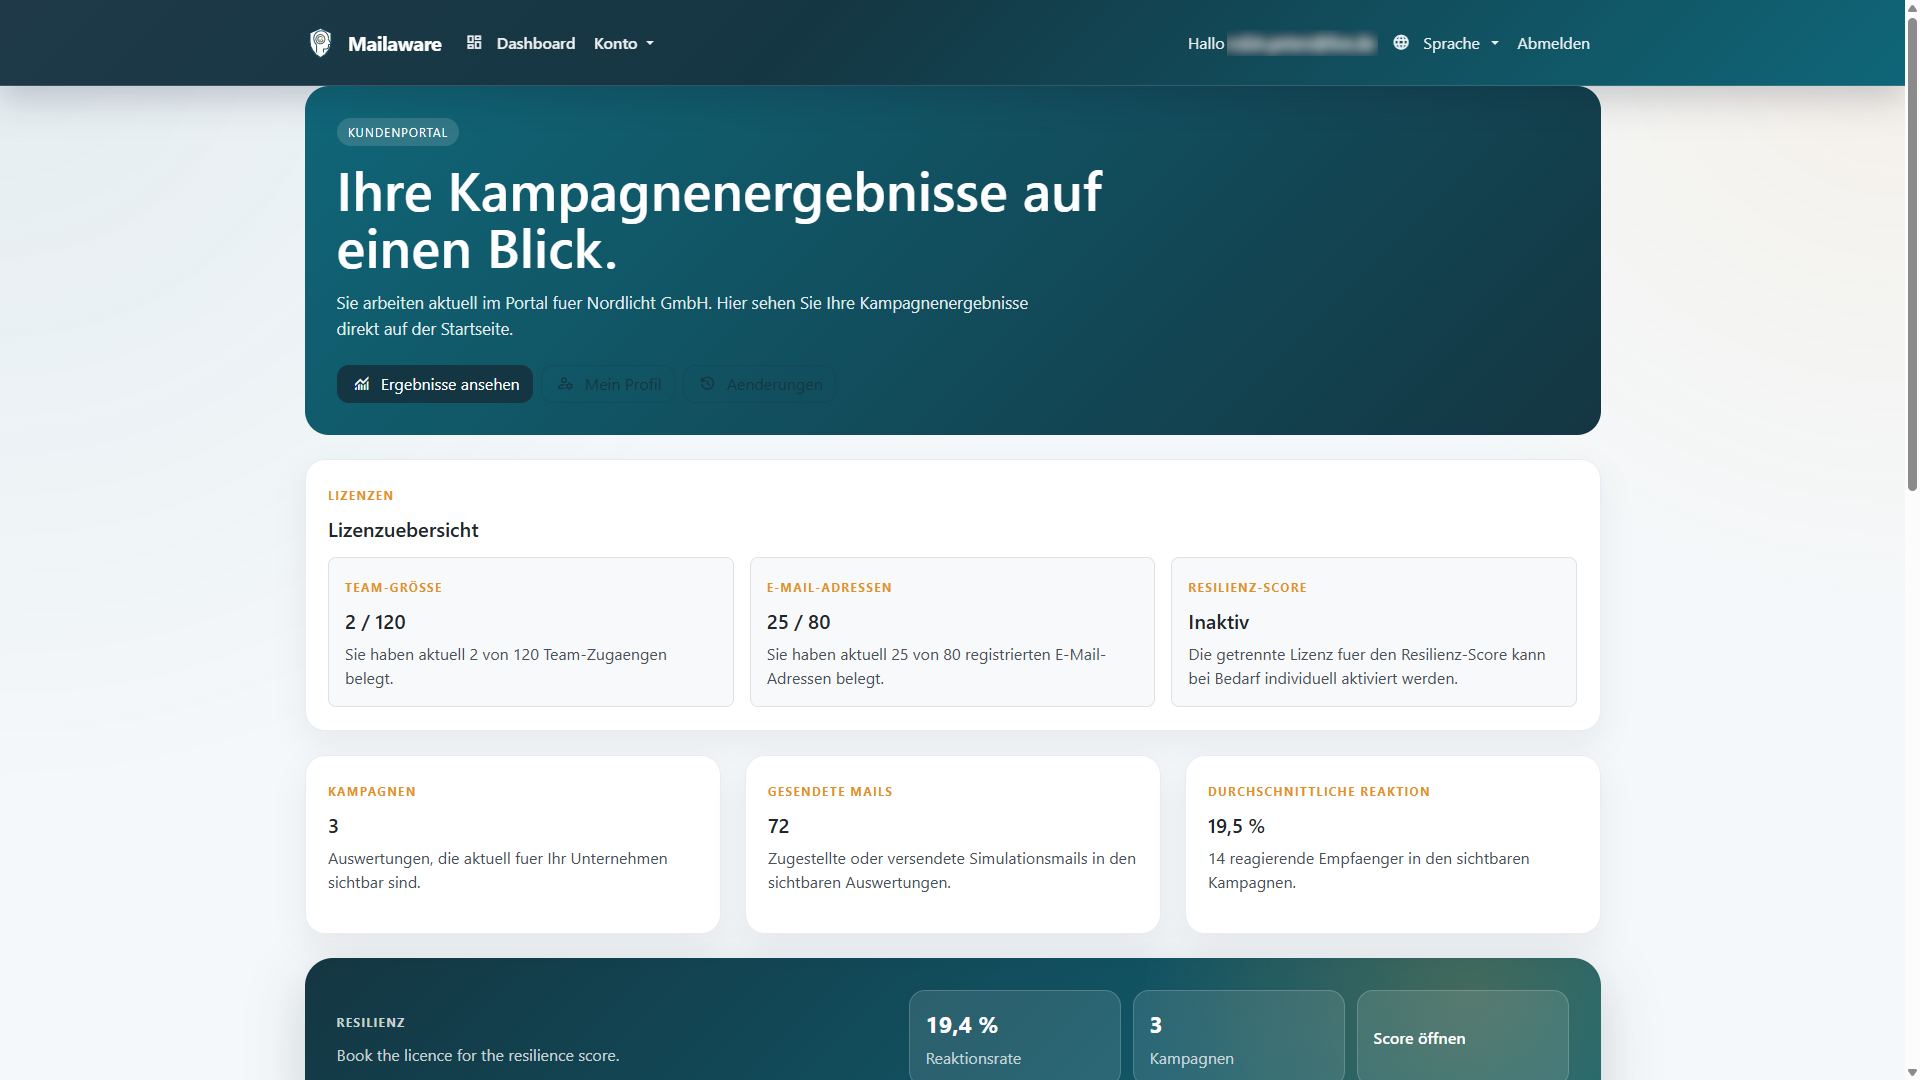Viewport: 1920px width, 1080px height.
Task: Open the Dashboard menu item
Action: (x=521, y=43)
